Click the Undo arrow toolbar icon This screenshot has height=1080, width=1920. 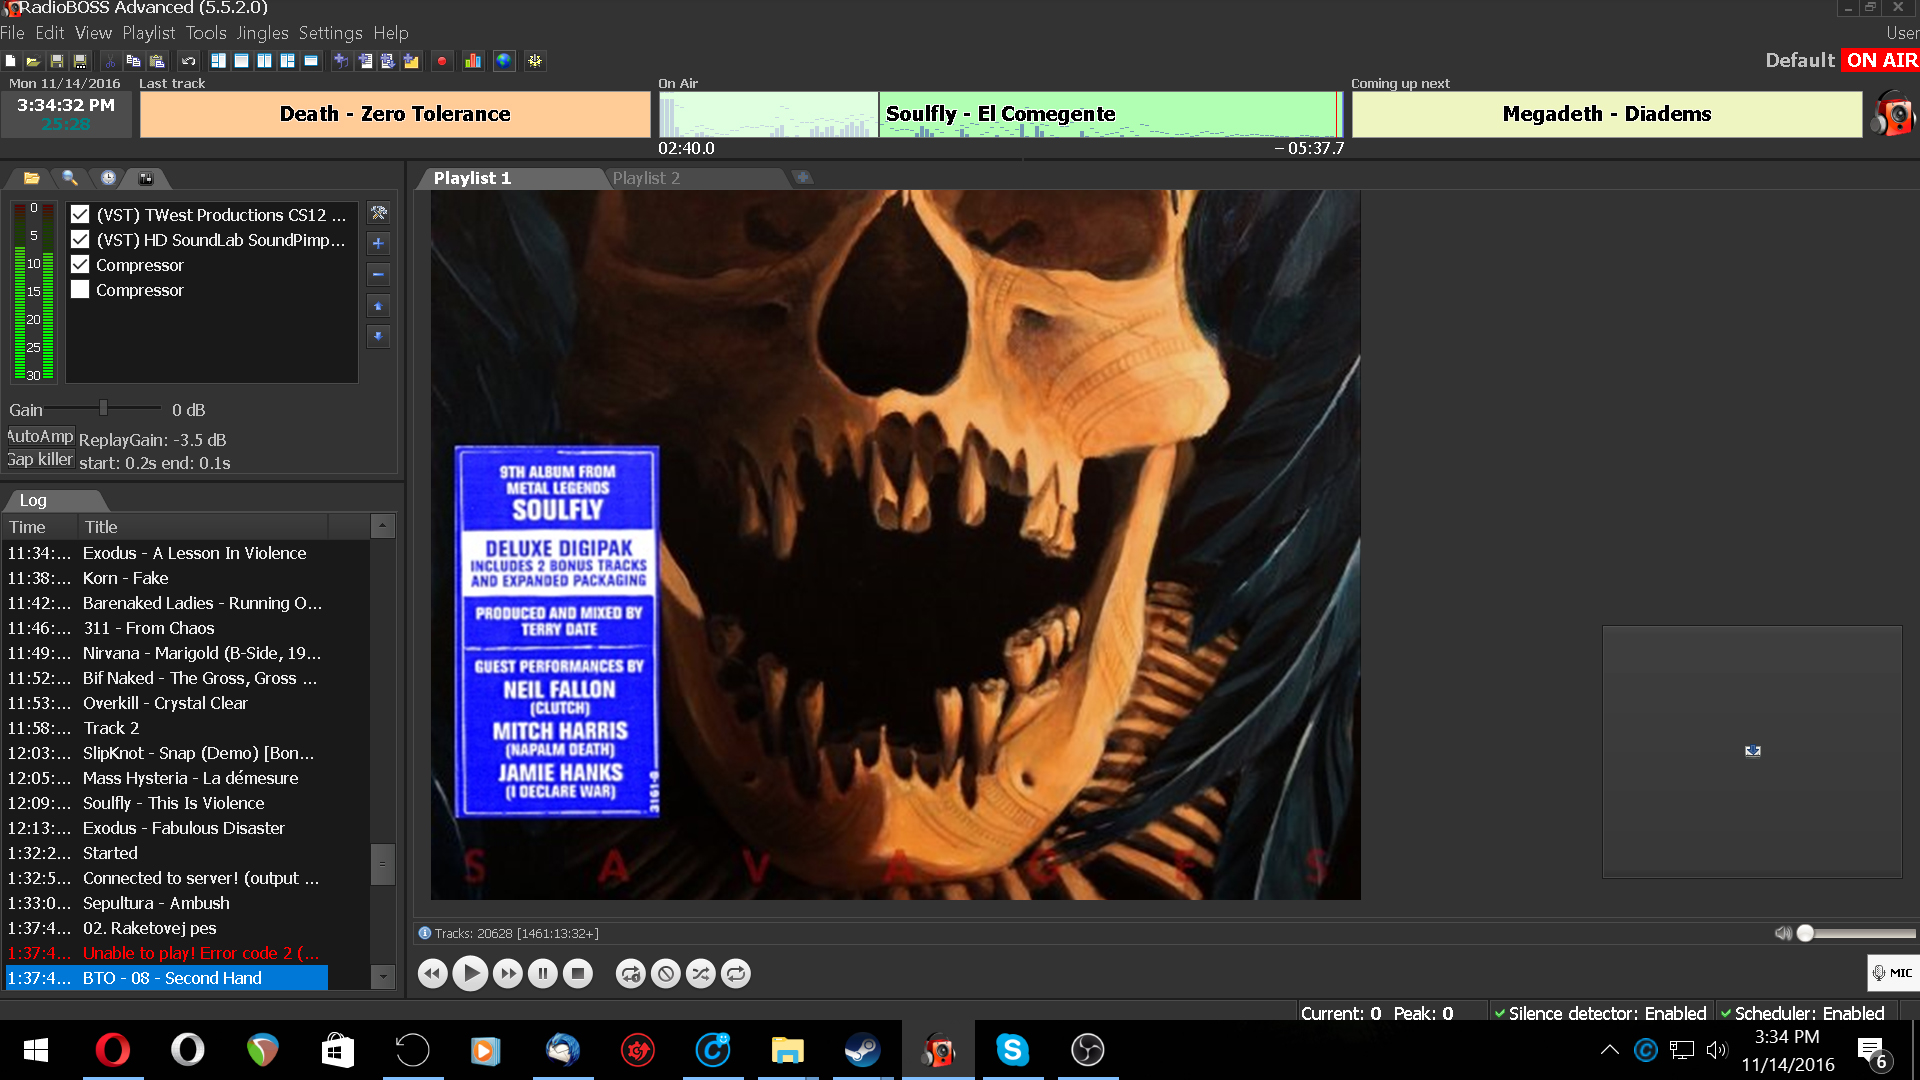tap(188, 61)
